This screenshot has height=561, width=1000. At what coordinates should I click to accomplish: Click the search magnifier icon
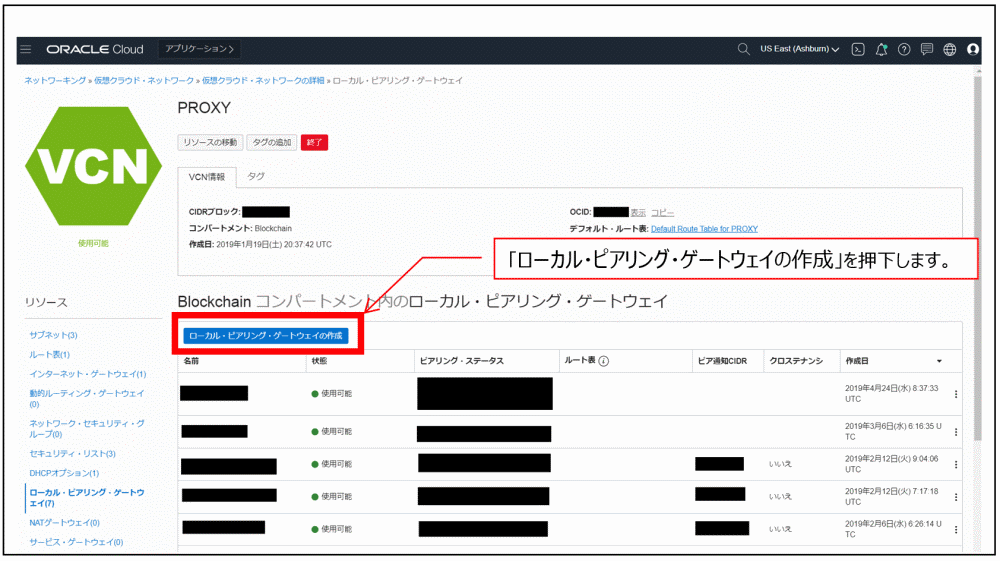[743, 49]
